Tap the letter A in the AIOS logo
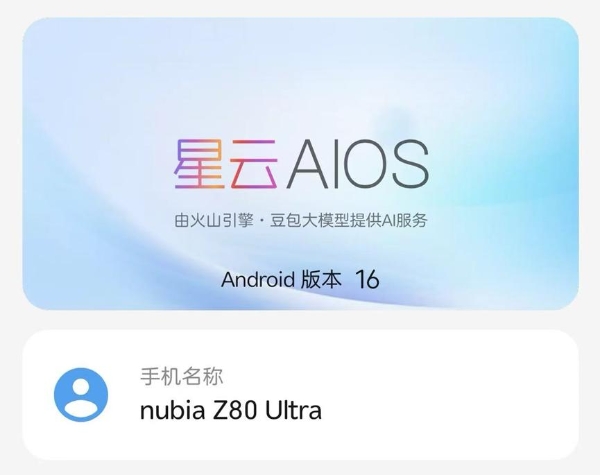 click(308, 164)
